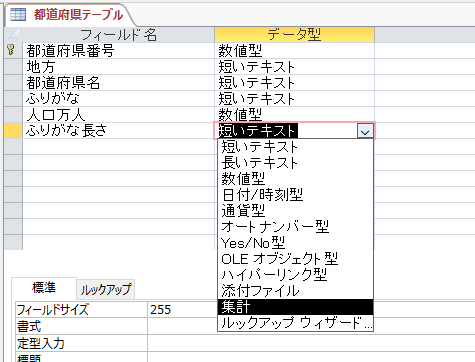Screen dimensions: 475x362
Task: Click the 都道府県名 field name cell
Action: point(118,82)
